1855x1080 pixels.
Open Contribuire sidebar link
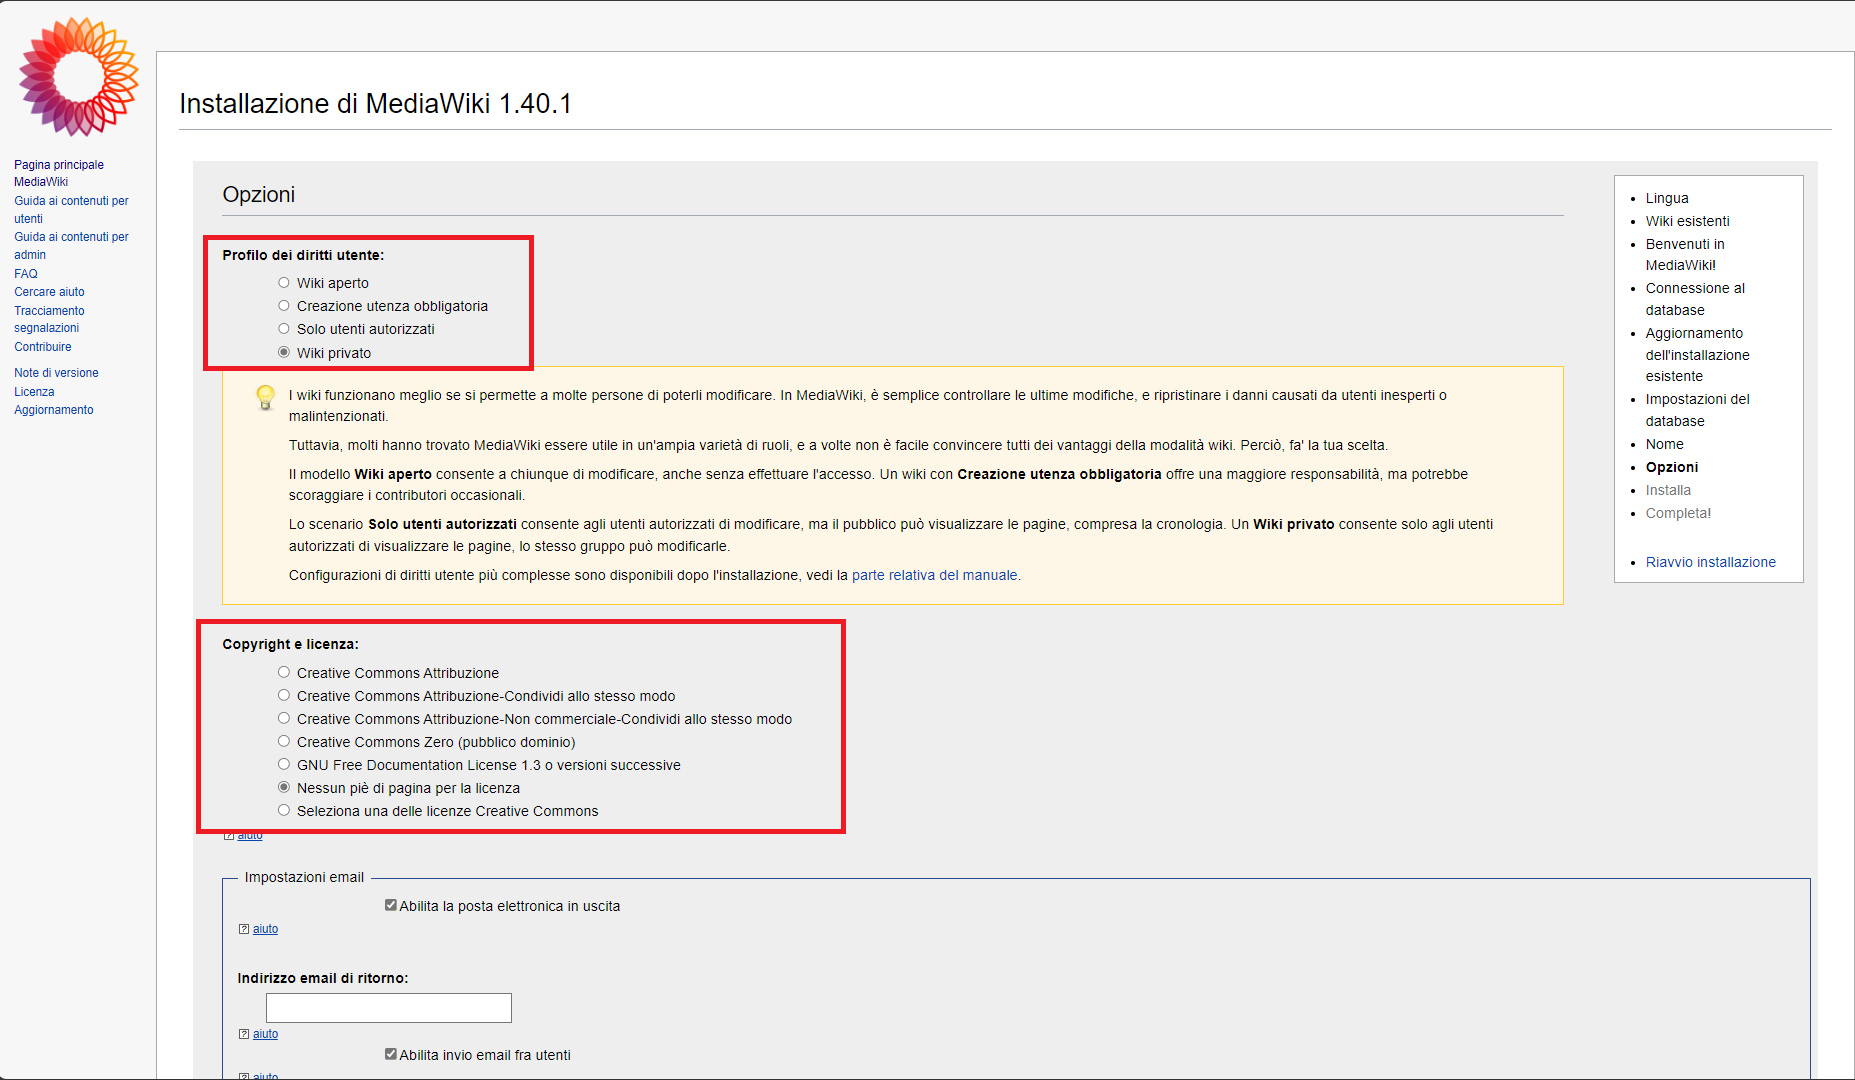coord(43,347)
